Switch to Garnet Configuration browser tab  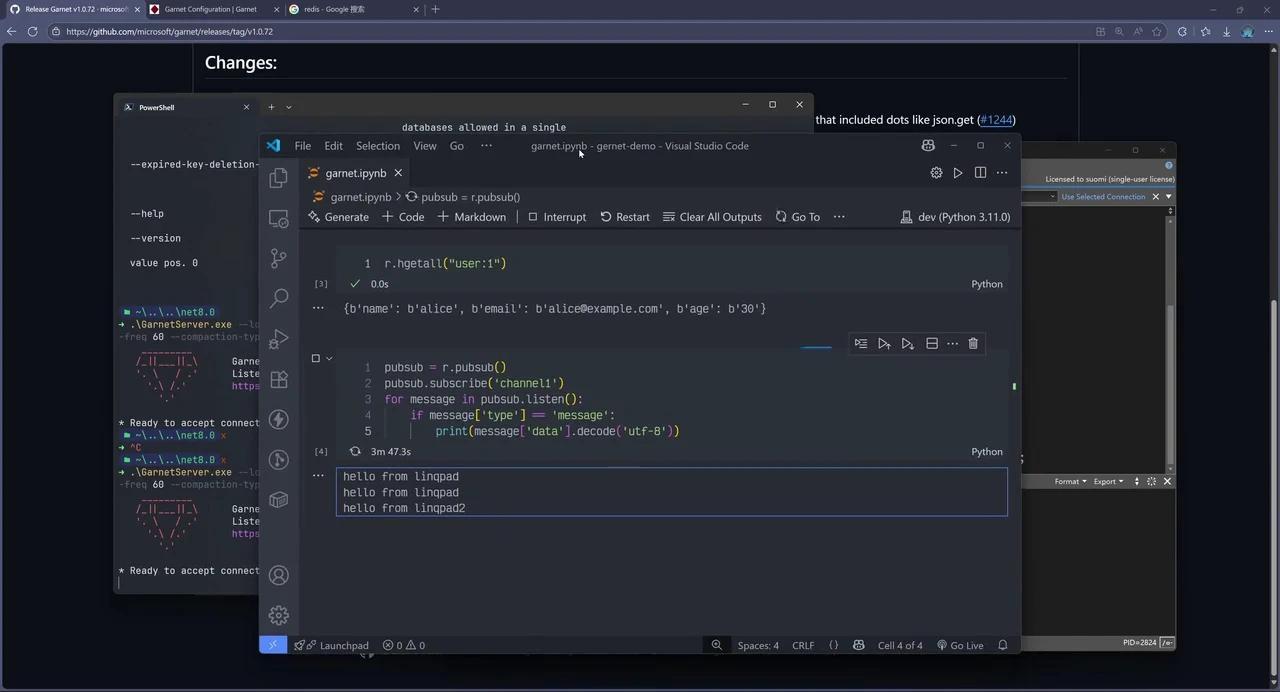tap(210, 9)
